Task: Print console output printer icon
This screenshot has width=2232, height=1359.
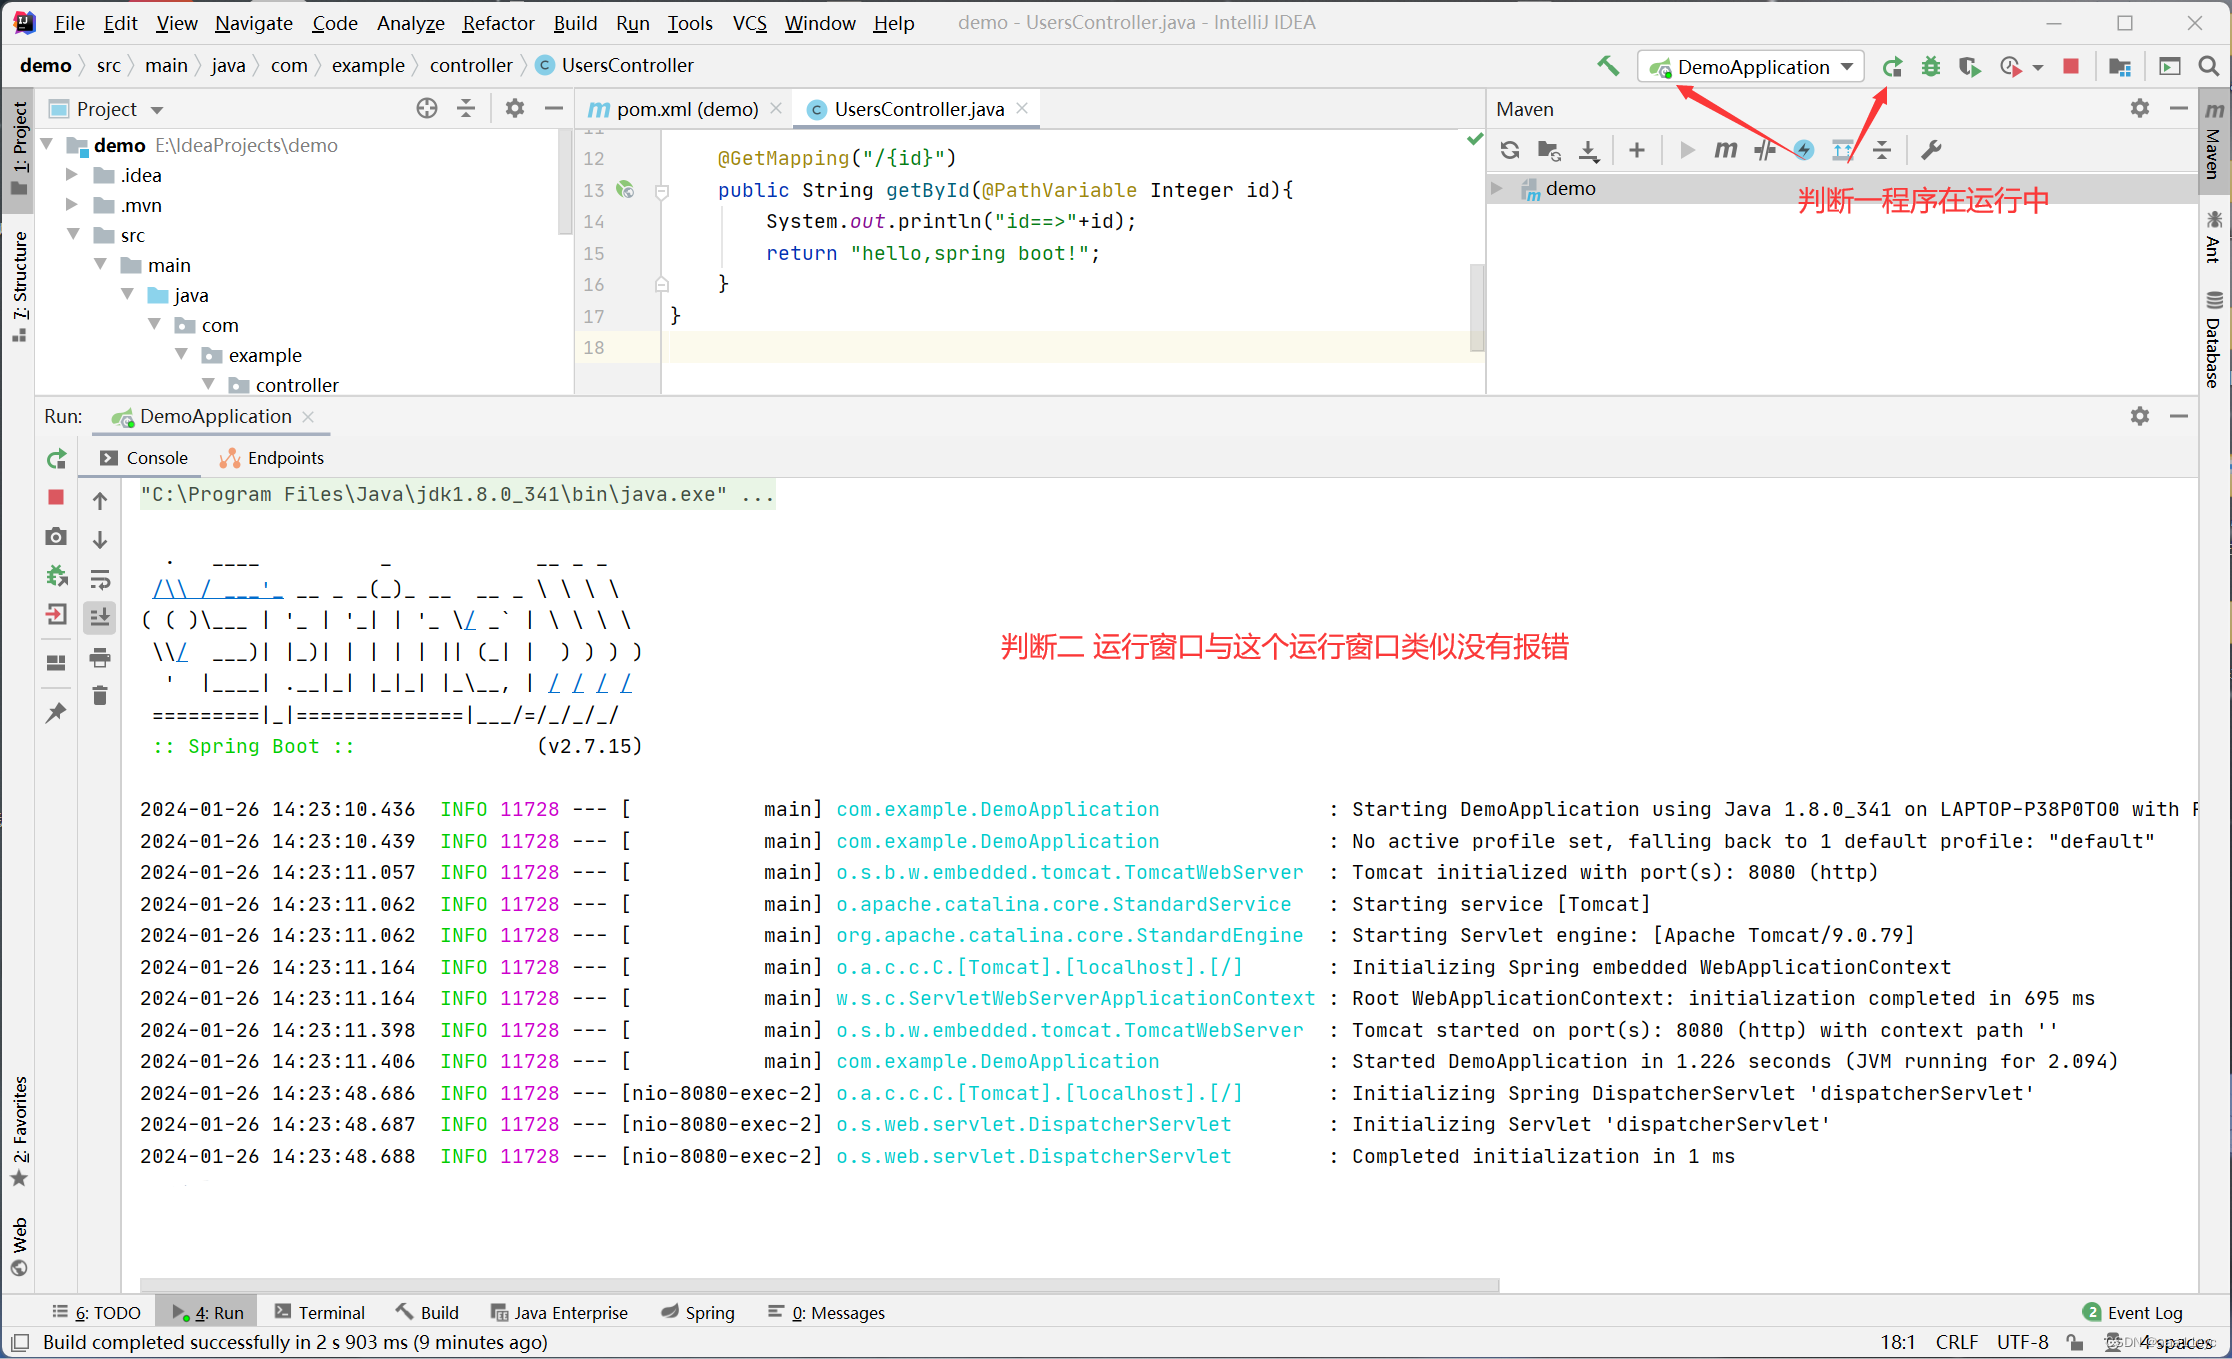Action: (100, 657)
